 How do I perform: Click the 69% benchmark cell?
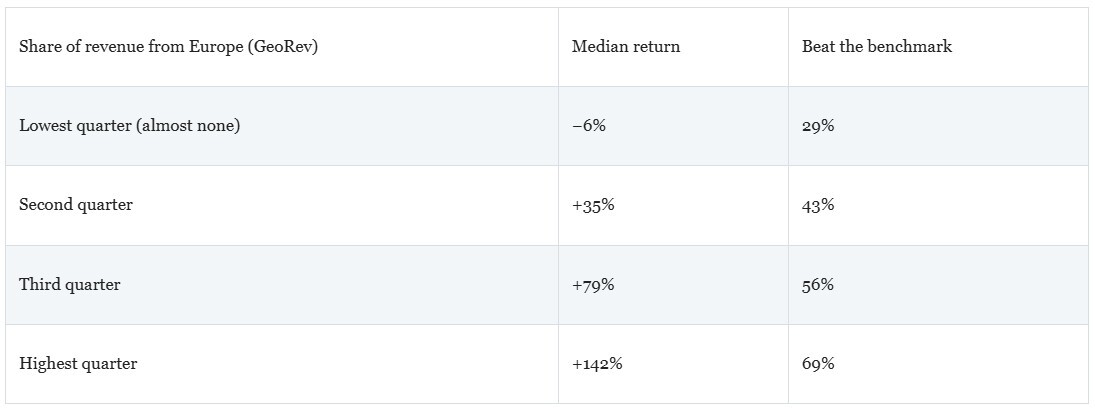pos(818,364)
